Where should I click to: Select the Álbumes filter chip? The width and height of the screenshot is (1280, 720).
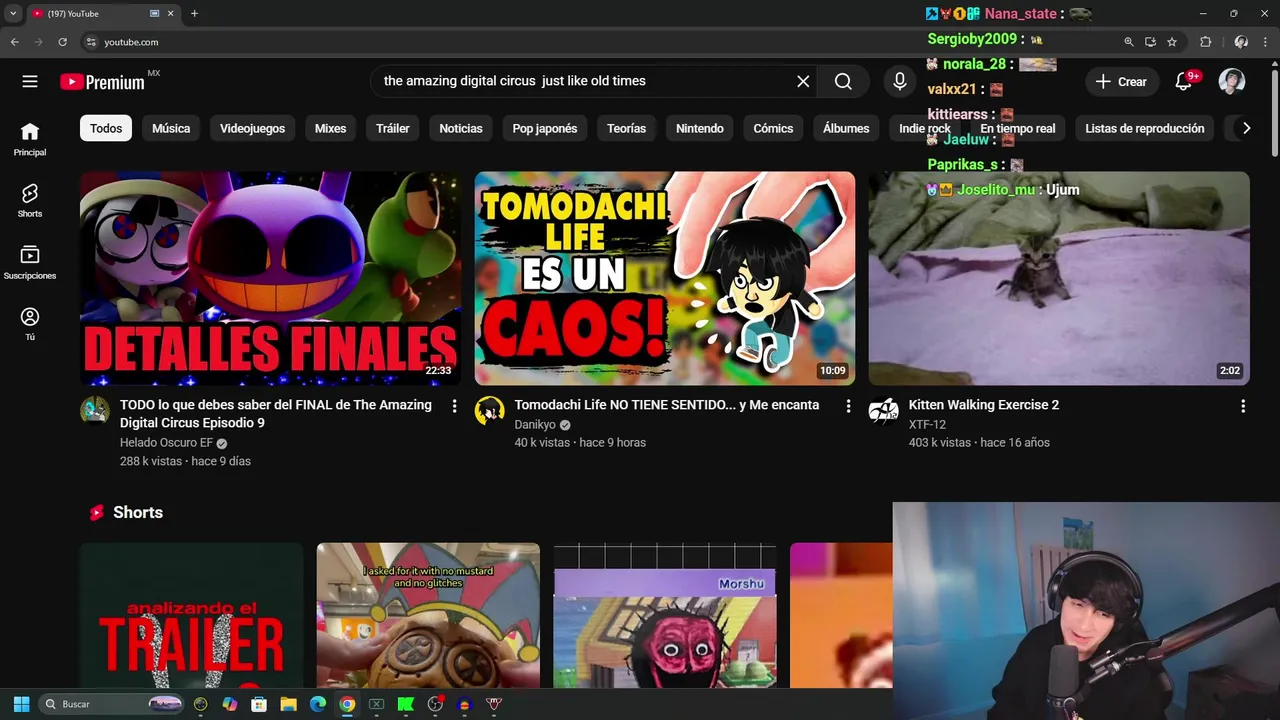pos(846,128)
